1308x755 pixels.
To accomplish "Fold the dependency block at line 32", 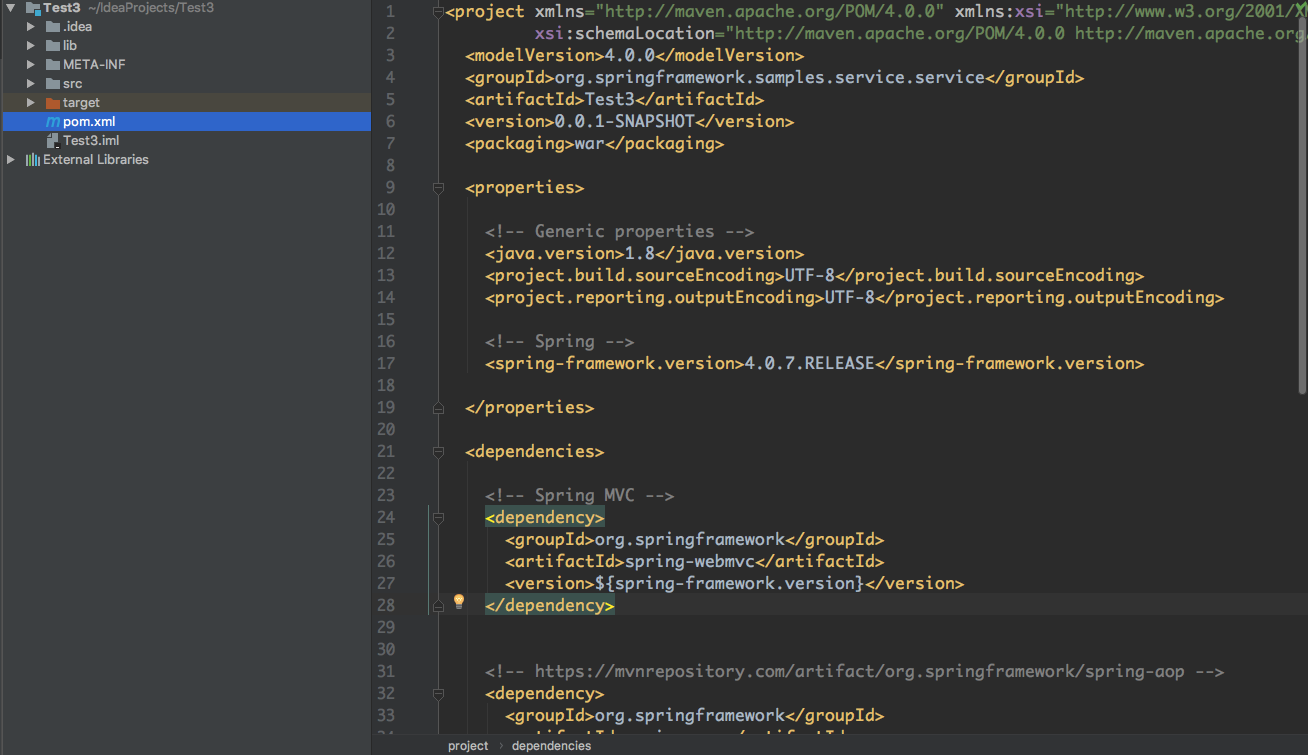I will 438,693.
